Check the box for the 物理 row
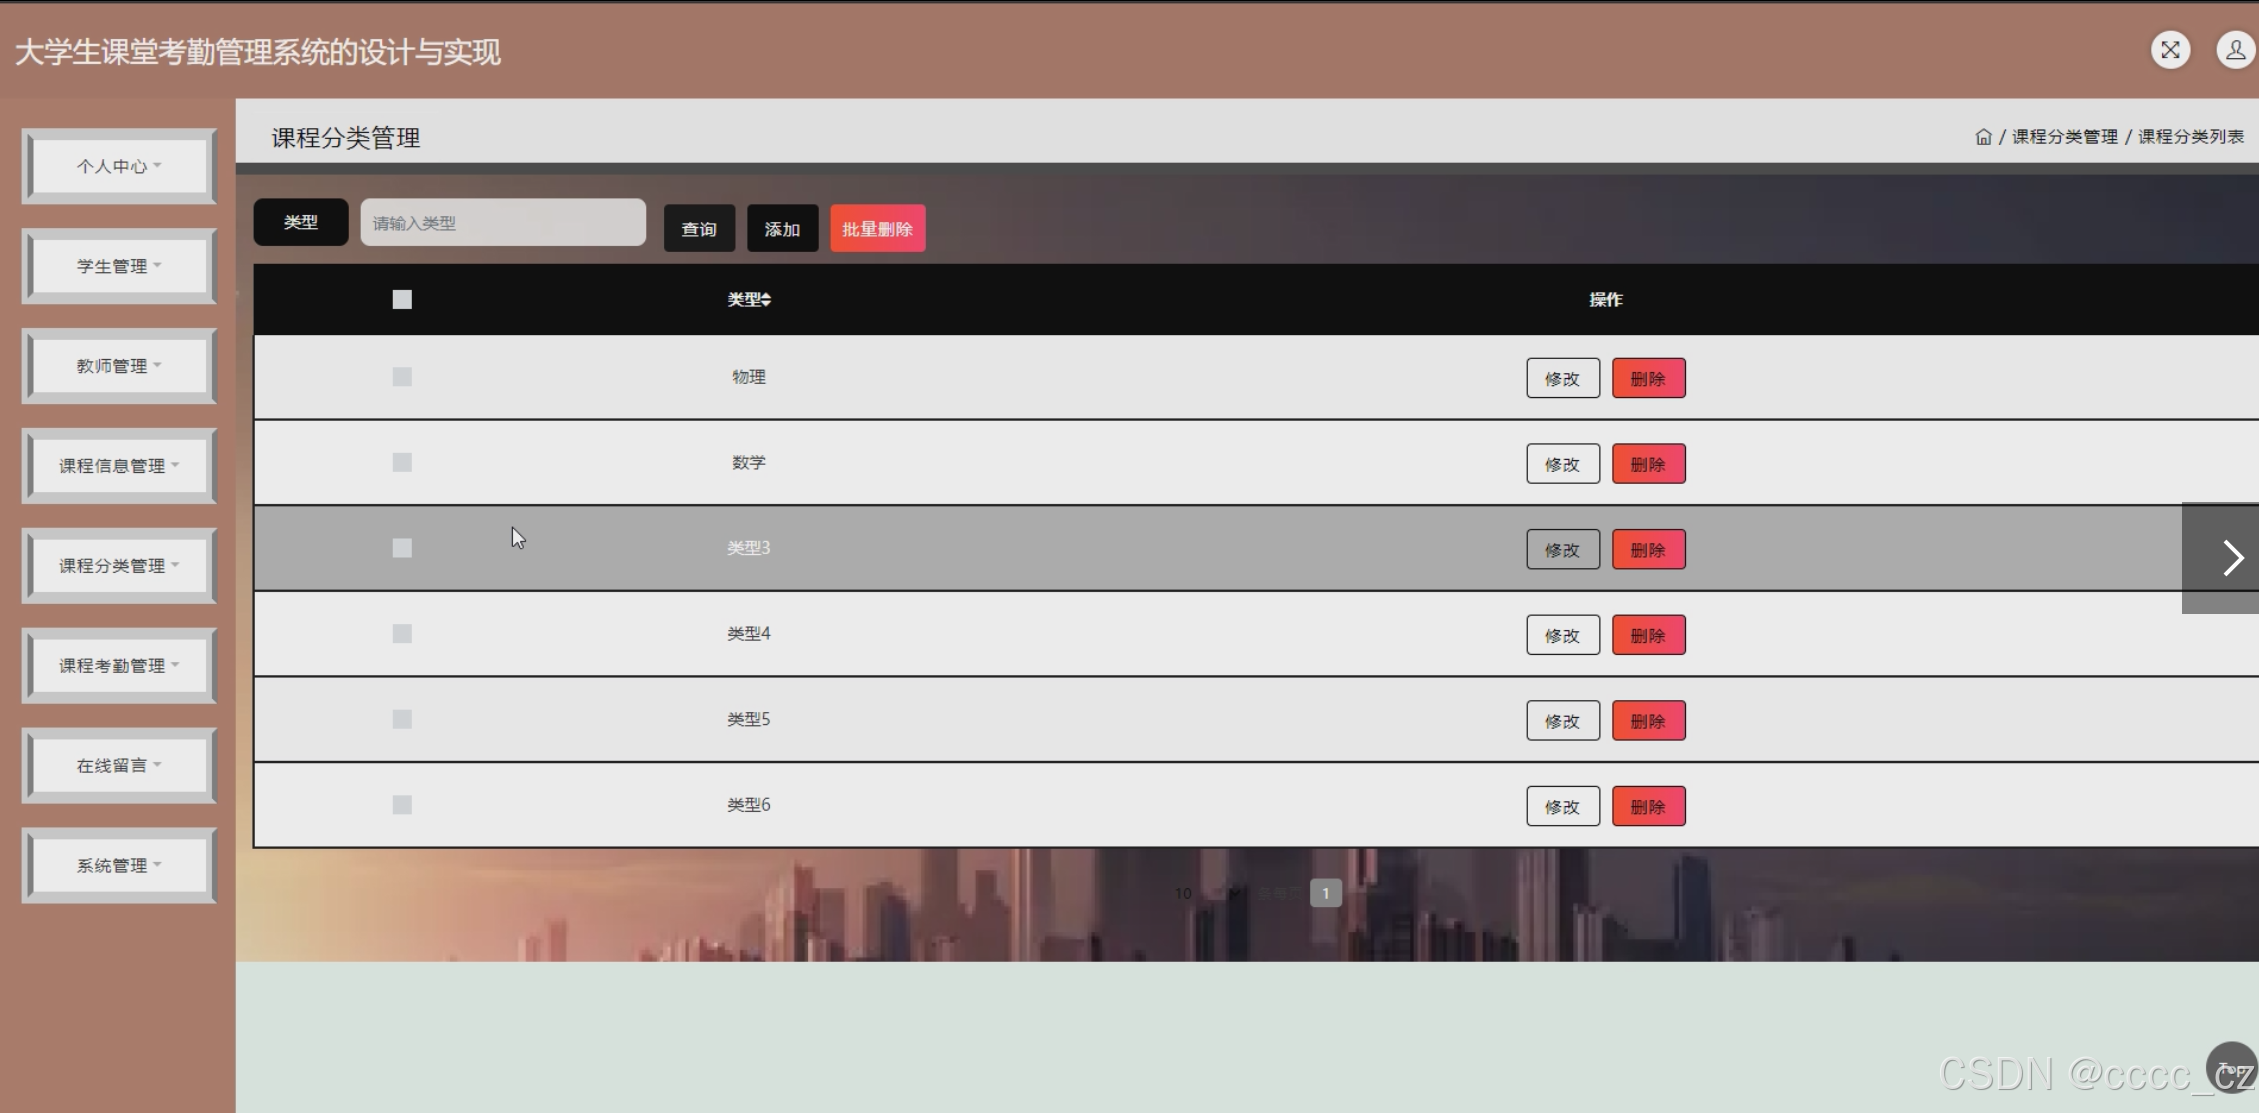2259x1113 pixels. tap(402, 377)
